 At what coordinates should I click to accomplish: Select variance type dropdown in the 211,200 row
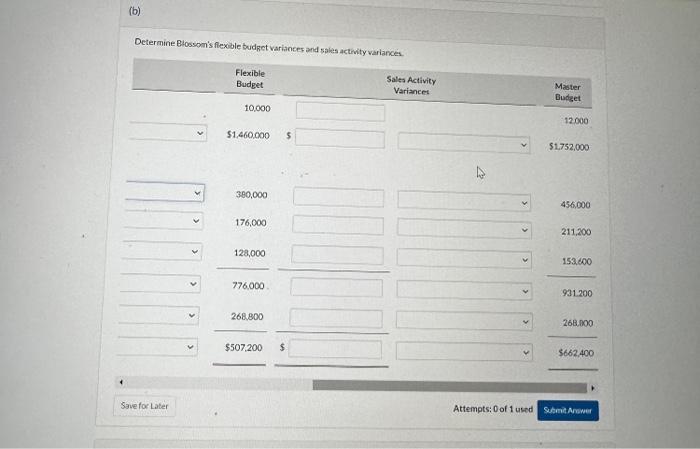coord(464,229)
